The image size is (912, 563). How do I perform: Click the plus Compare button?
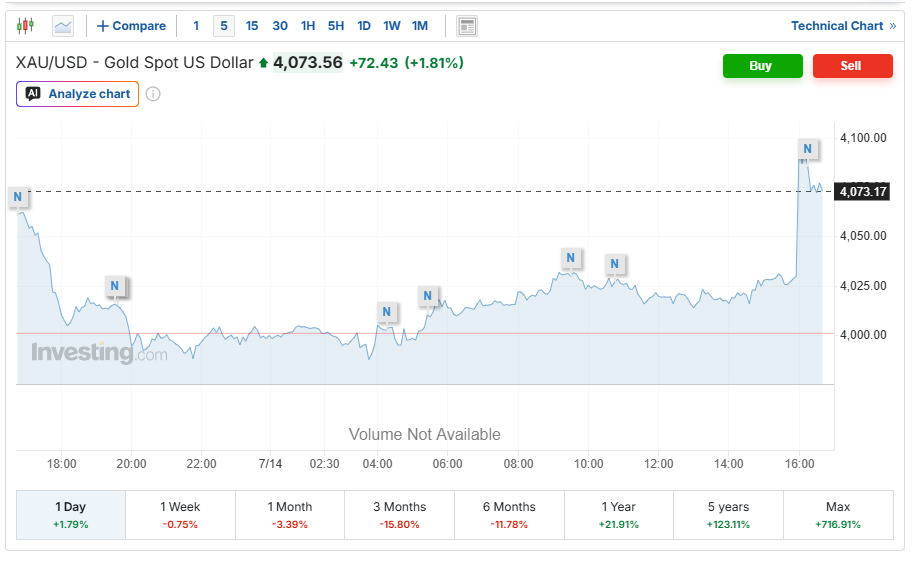[x=131, y=26]
